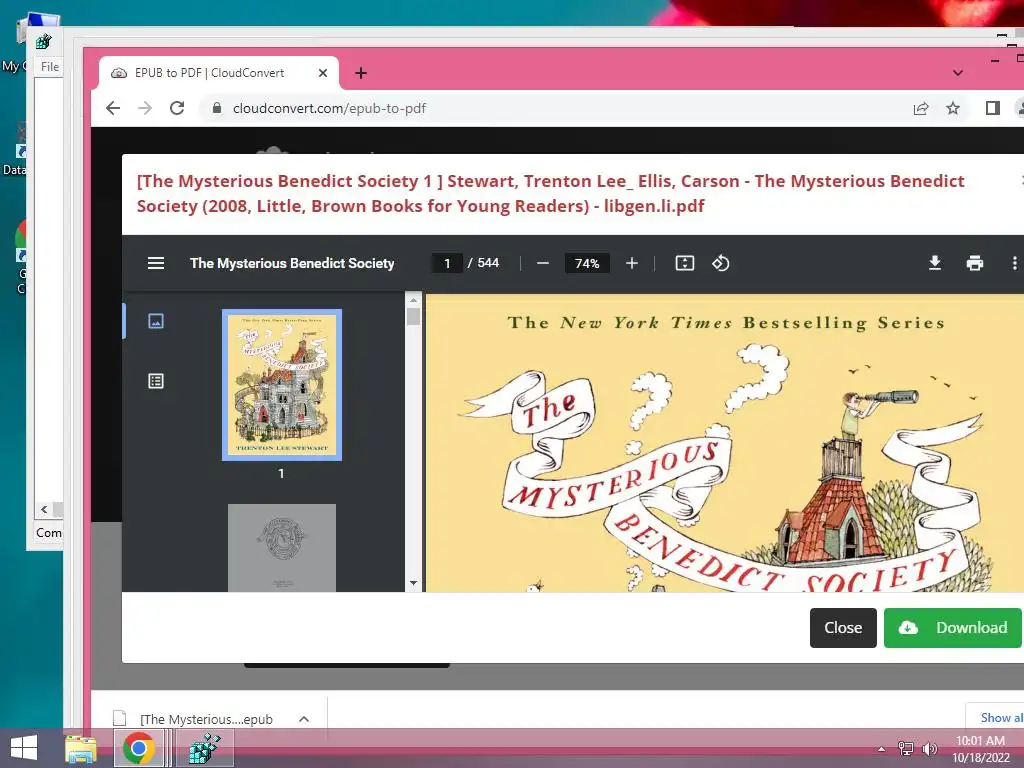Open File menu in the background window
Viewport: 1024px width, 768px height.
click(50, 67)
